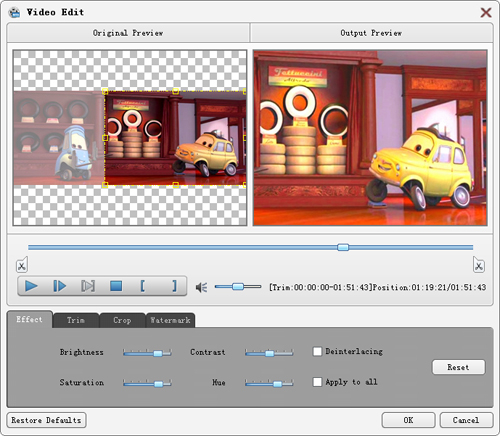
Task: Click the output preview image
Action: 370,138
